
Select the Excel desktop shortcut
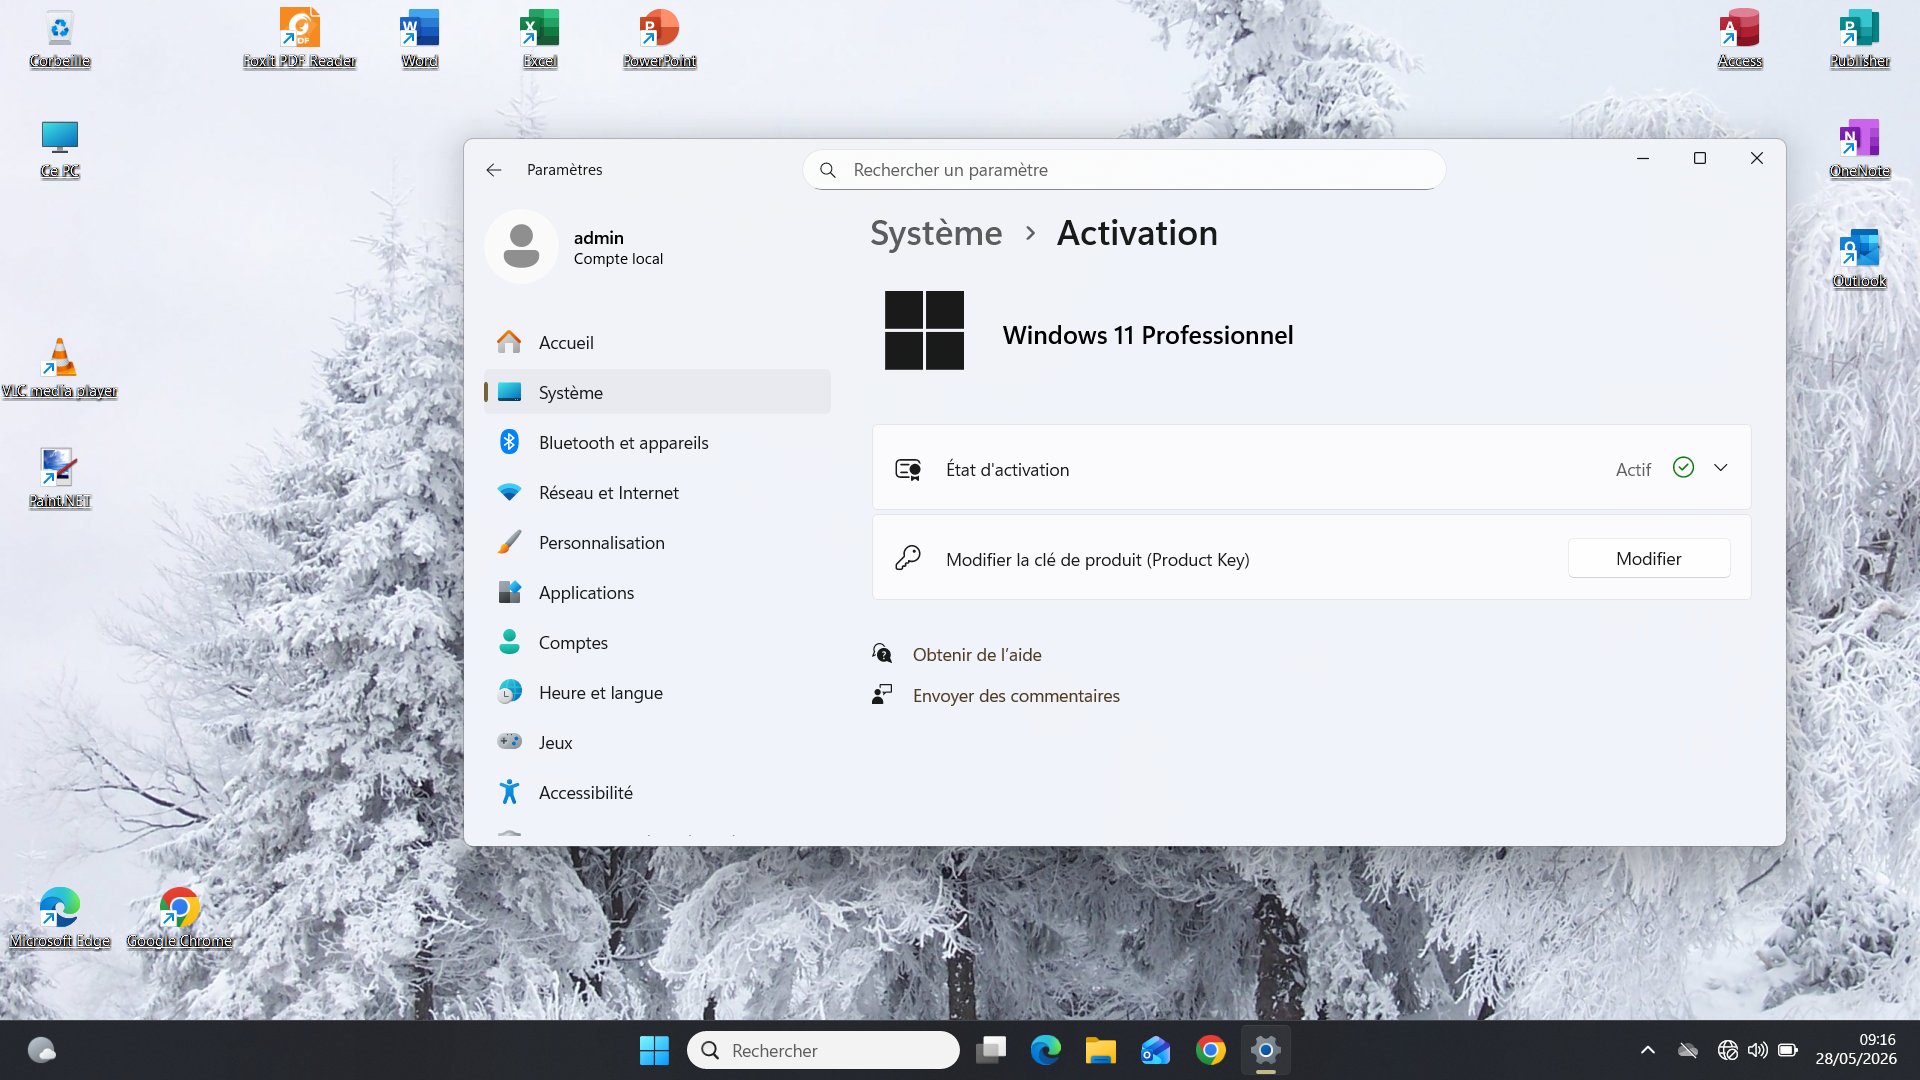[540, 40]
